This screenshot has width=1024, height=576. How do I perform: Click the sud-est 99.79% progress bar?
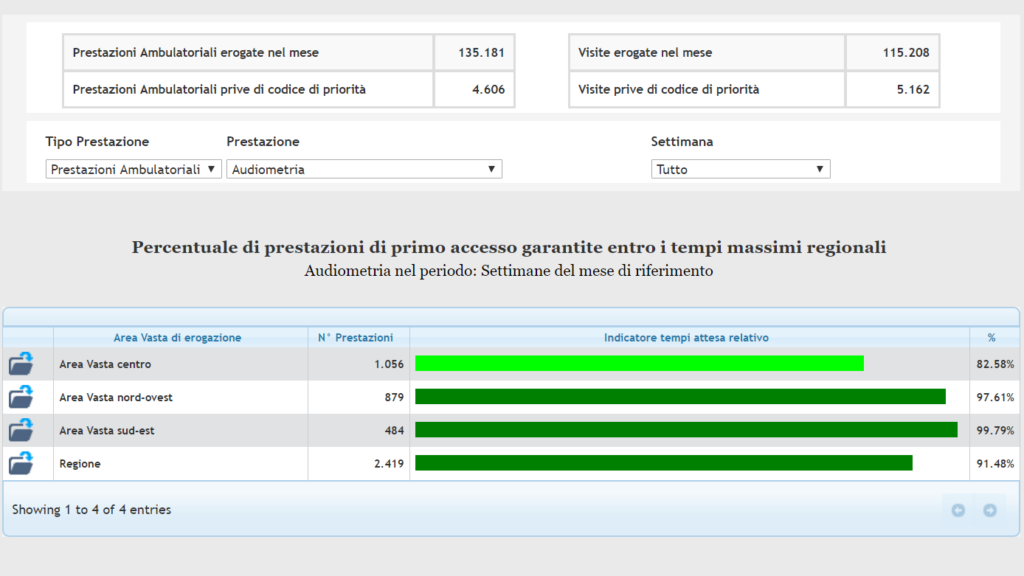click(x=686, y=430)
